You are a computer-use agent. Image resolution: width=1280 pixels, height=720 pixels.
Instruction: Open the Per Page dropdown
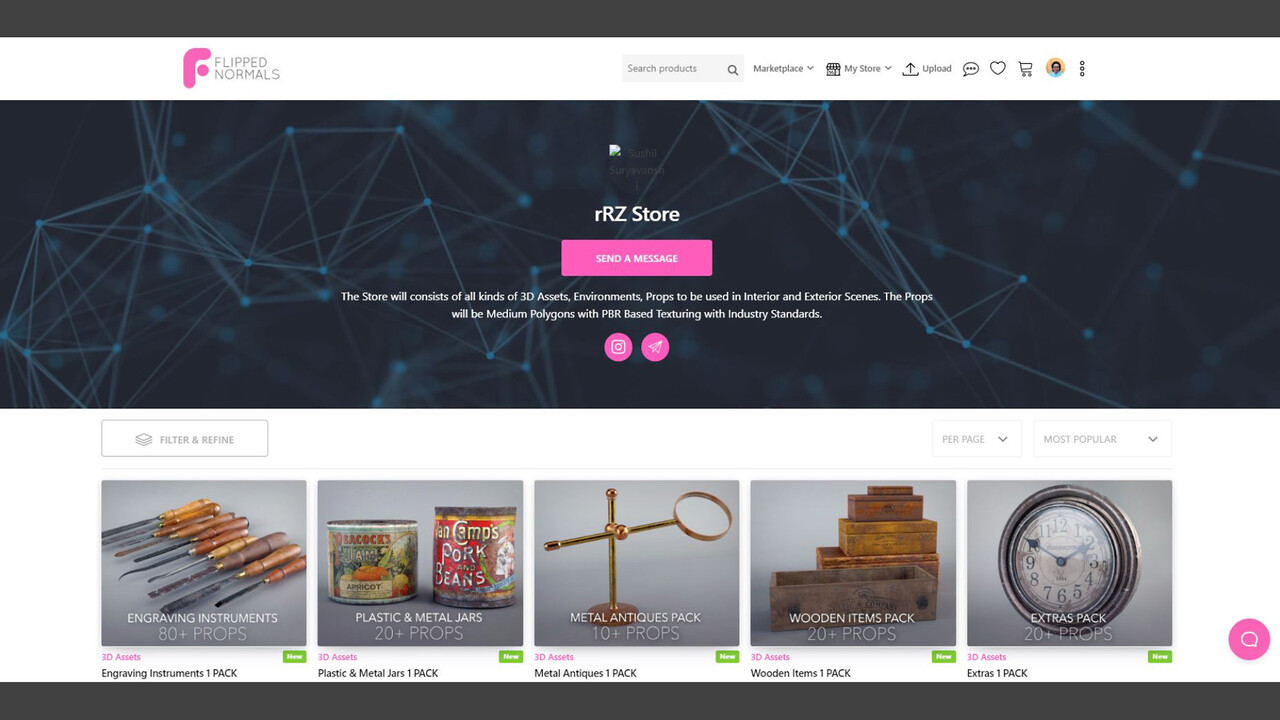point(976,439)
